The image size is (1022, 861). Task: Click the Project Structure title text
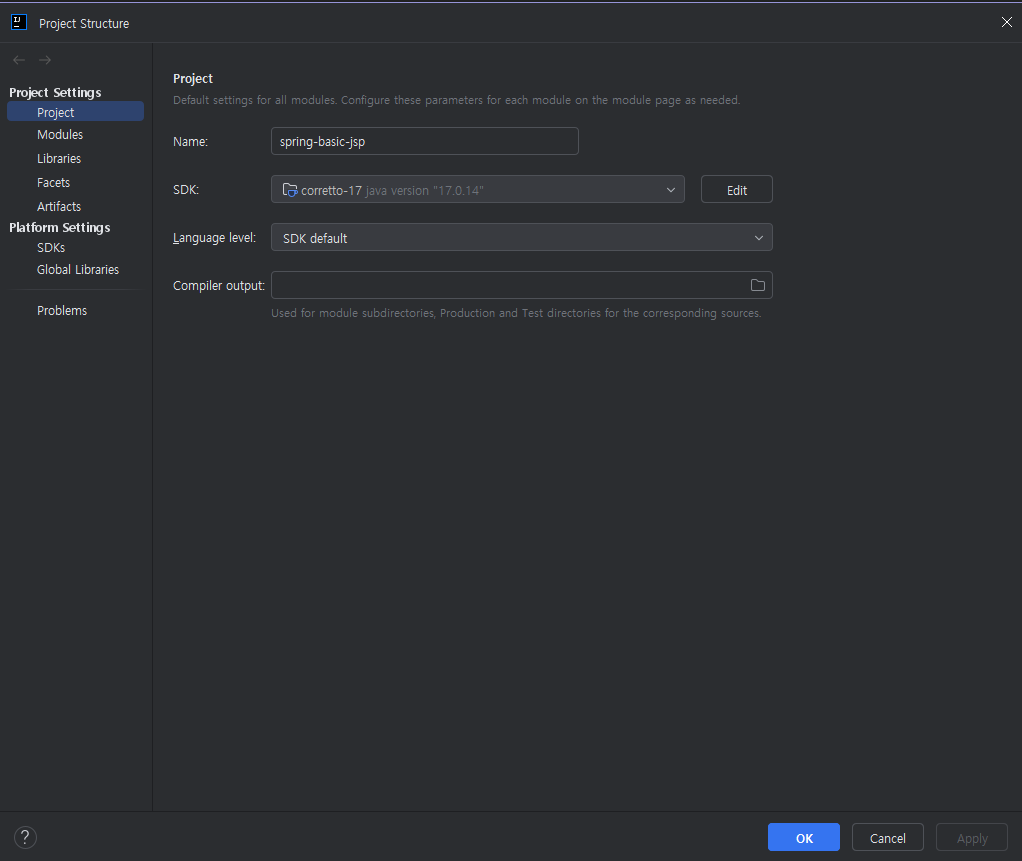tap(84, 23)
